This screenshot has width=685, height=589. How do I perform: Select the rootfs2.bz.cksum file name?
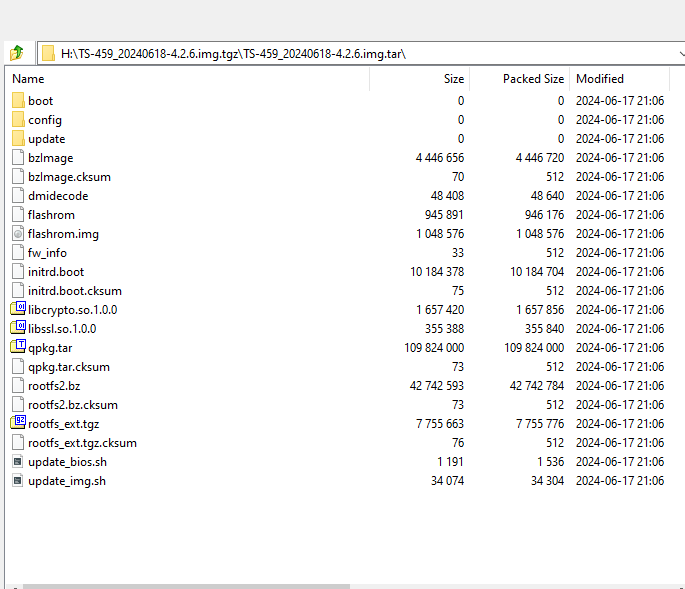click(73, 405)
